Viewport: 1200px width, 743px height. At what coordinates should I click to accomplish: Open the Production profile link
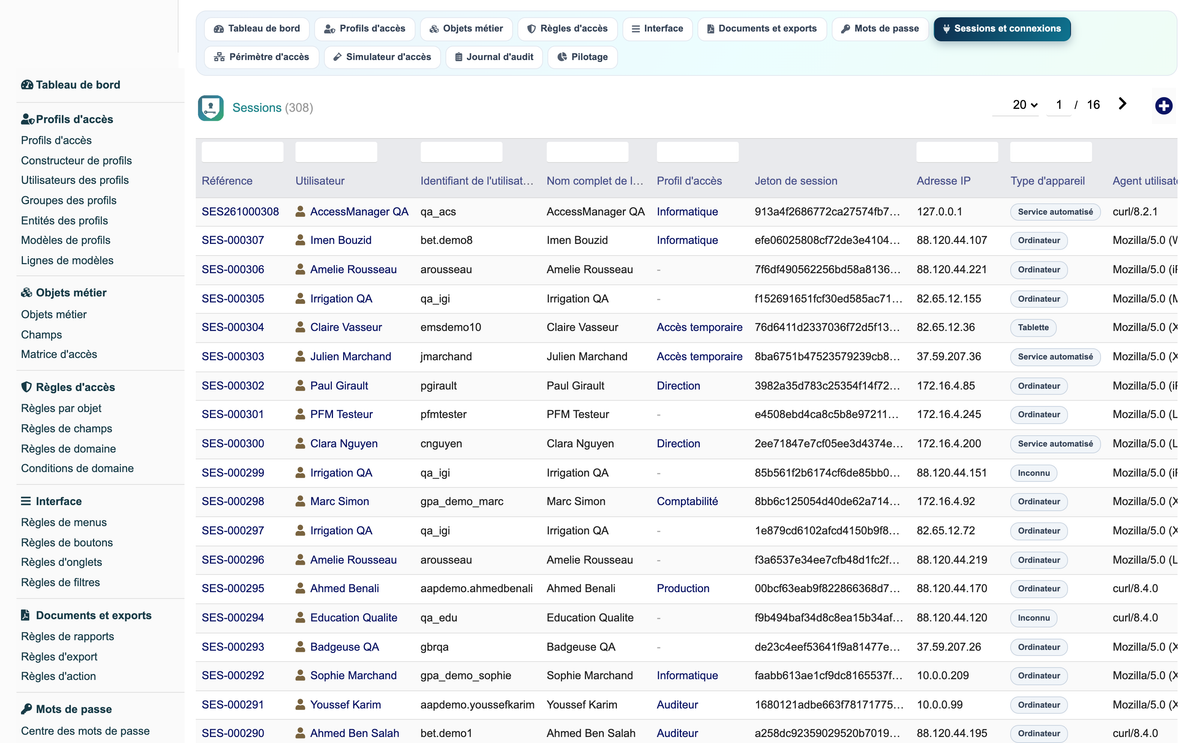683,588
